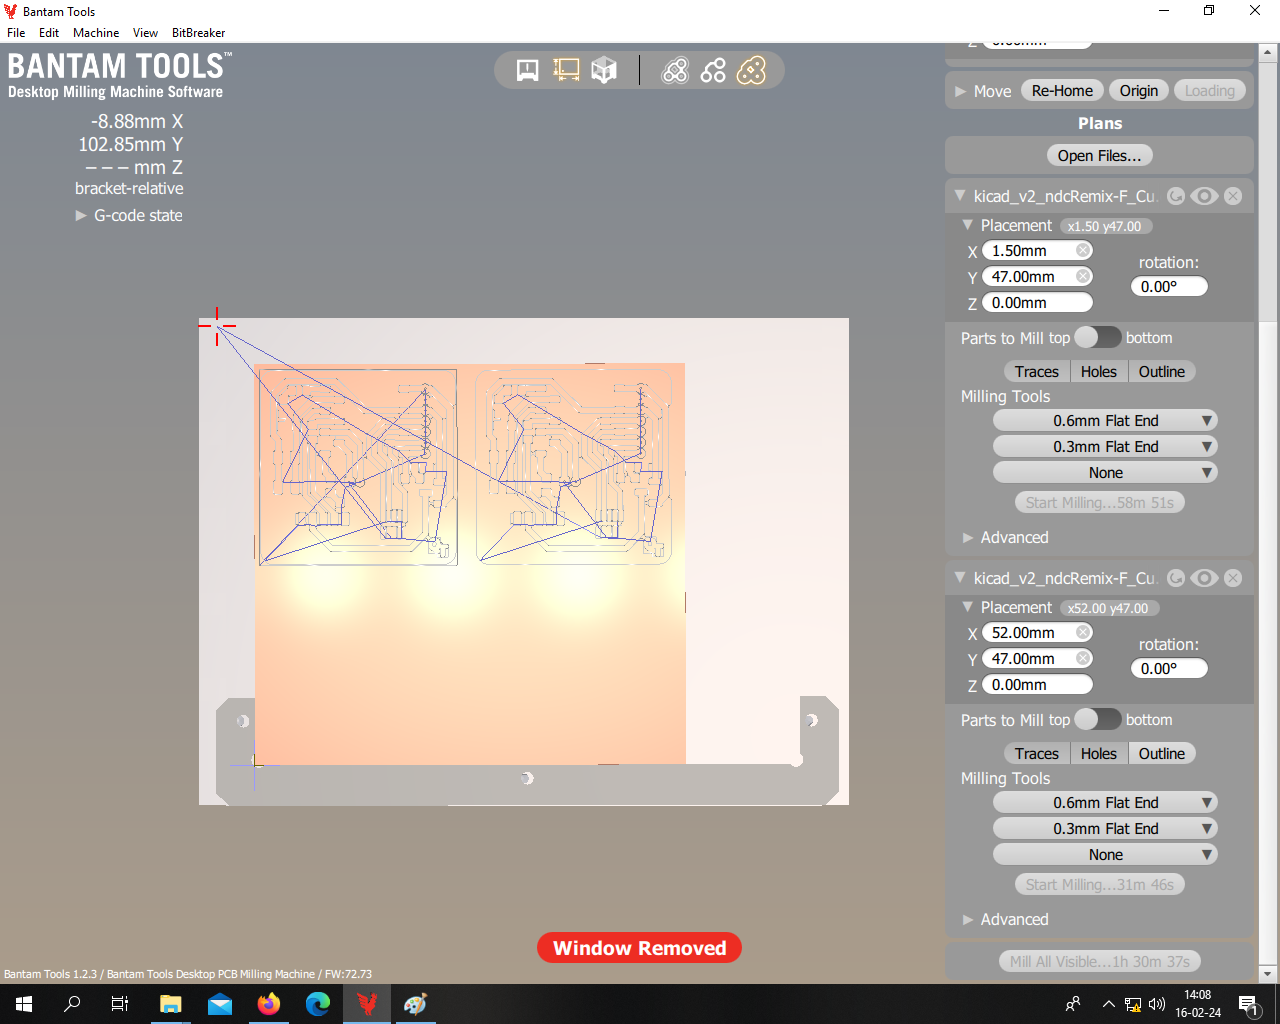Toggle Traces for the first plan
This screenshot has width=1280, height=1024.
coord(1036,371)
